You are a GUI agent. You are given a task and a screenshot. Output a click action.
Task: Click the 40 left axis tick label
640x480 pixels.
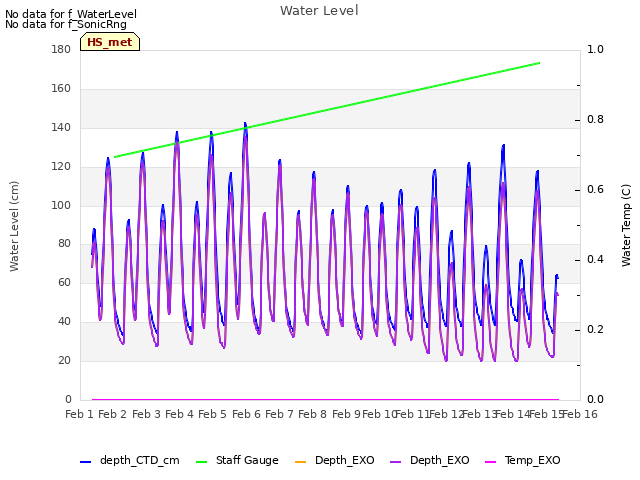(x=64, y=321)
